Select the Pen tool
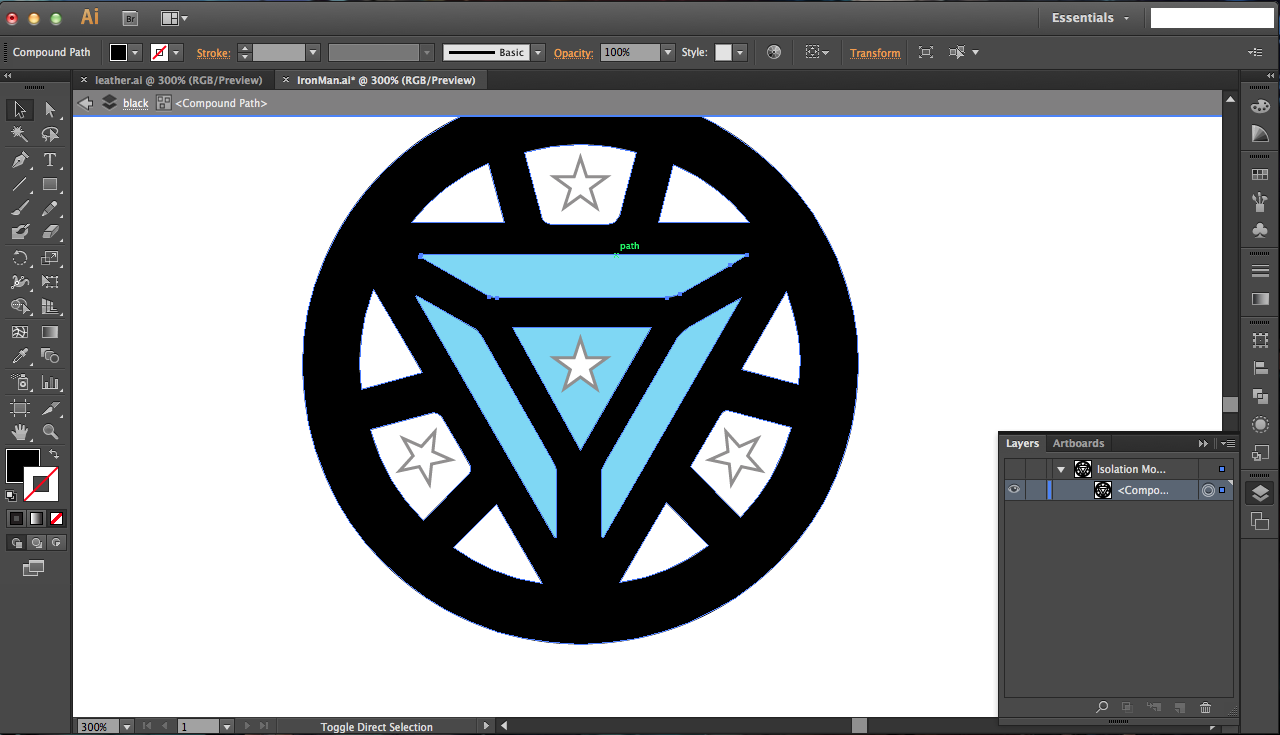Screen dimensions: 1280x735 (x=20, y=159)
